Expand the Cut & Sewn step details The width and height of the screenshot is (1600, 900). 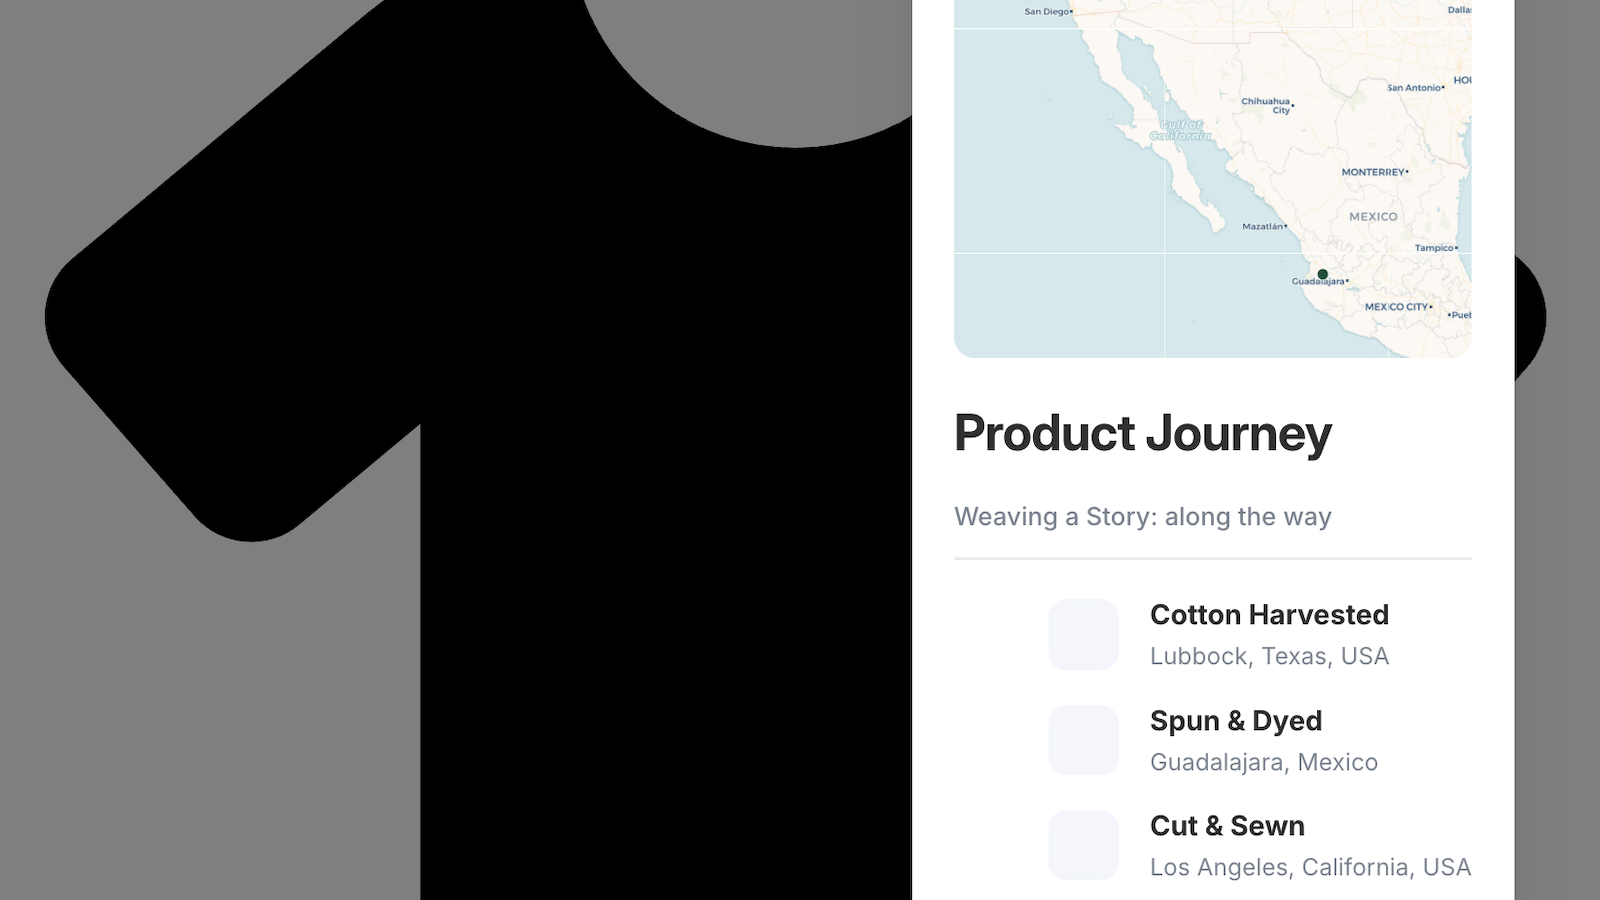(1227, 827)
